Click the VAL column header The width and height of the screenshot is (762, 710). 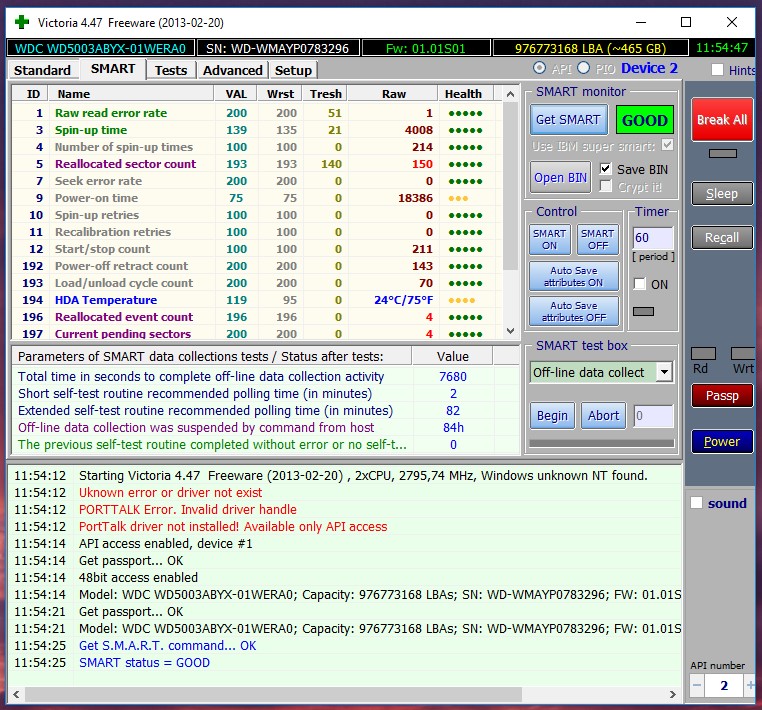[236, 94]
